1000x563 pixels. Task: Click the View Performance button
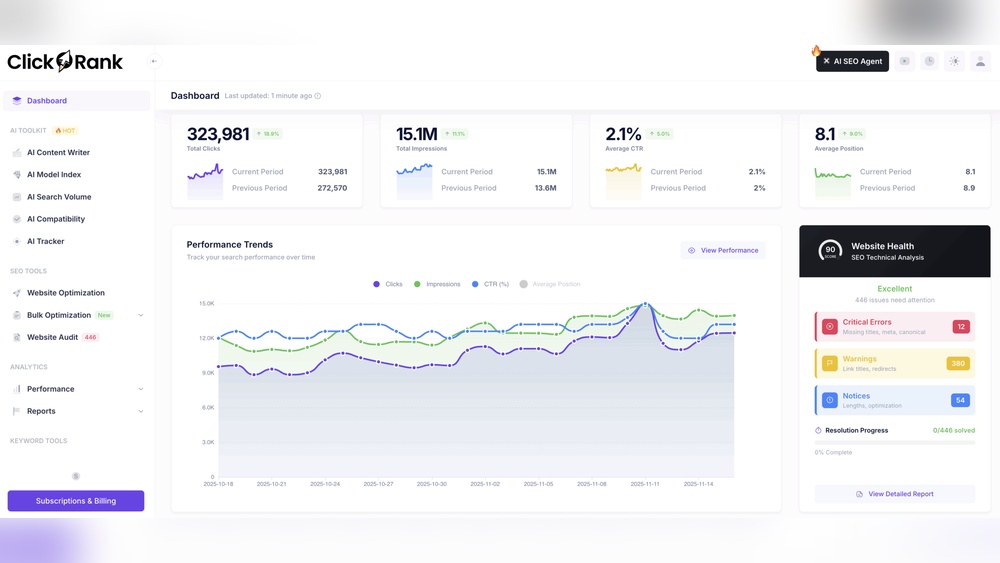tap(723, 250)
